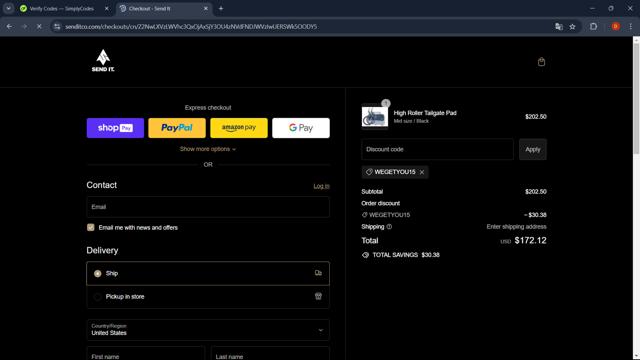
Task: Open the Country/Region dropdown
Action: [208, 330]
